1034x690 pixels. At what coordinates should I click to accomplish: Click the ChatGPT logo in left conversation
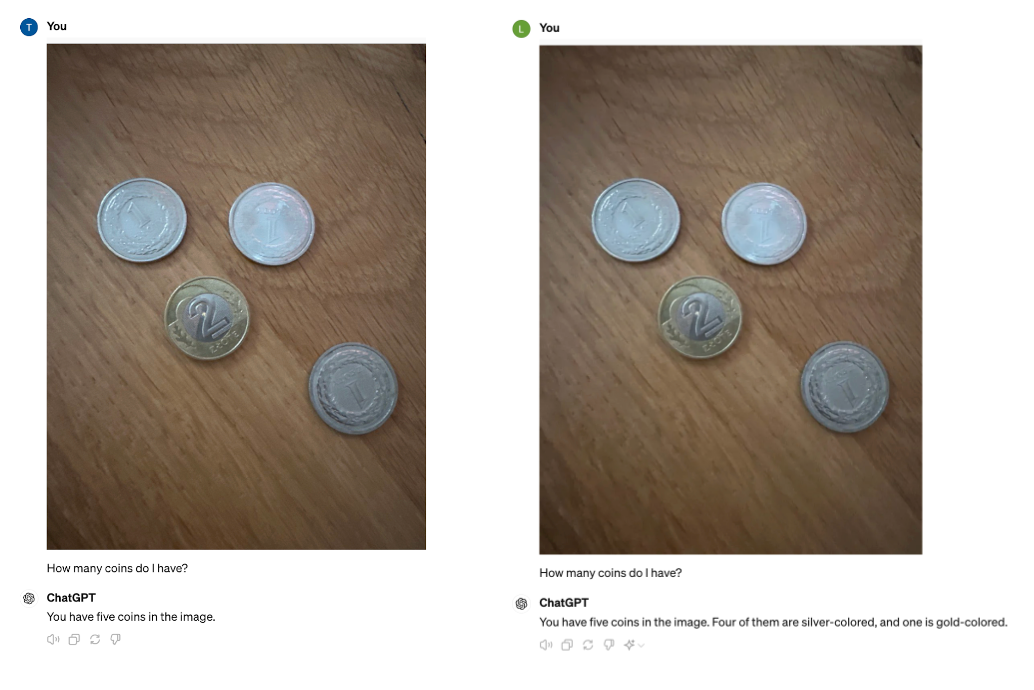[x=29, y=598]
